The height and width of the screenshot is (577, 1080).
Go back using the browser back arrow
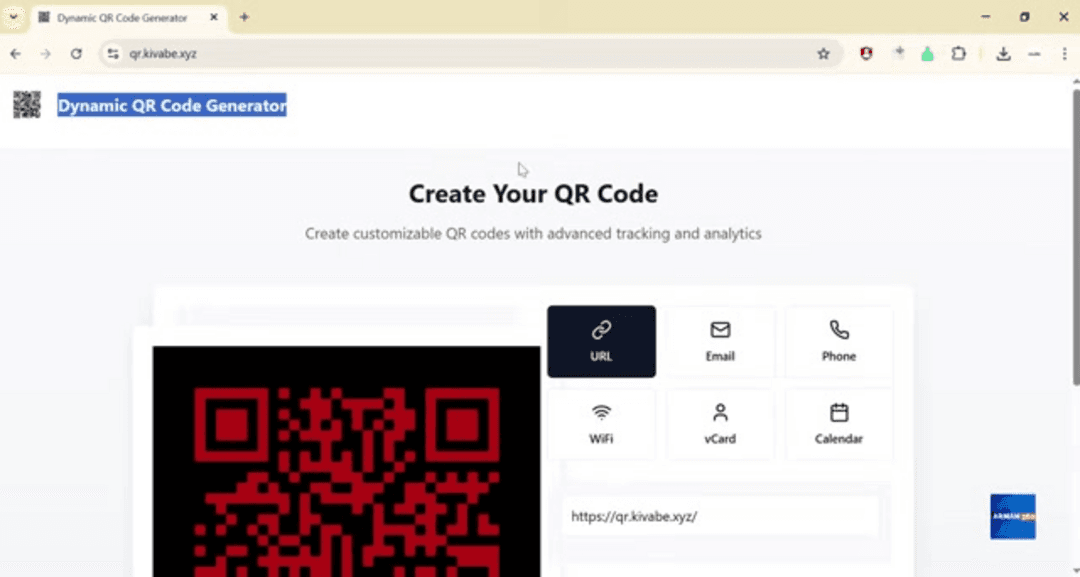16,54
